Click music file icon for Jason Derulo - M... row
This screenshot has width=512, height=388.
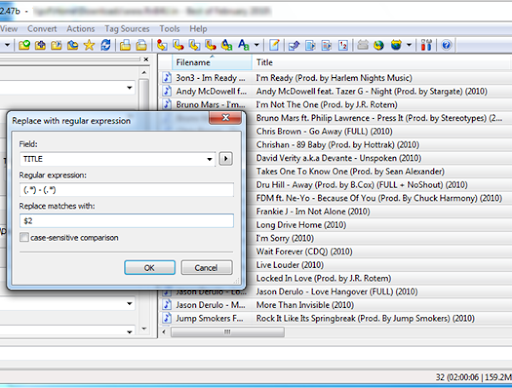point(167,305)
